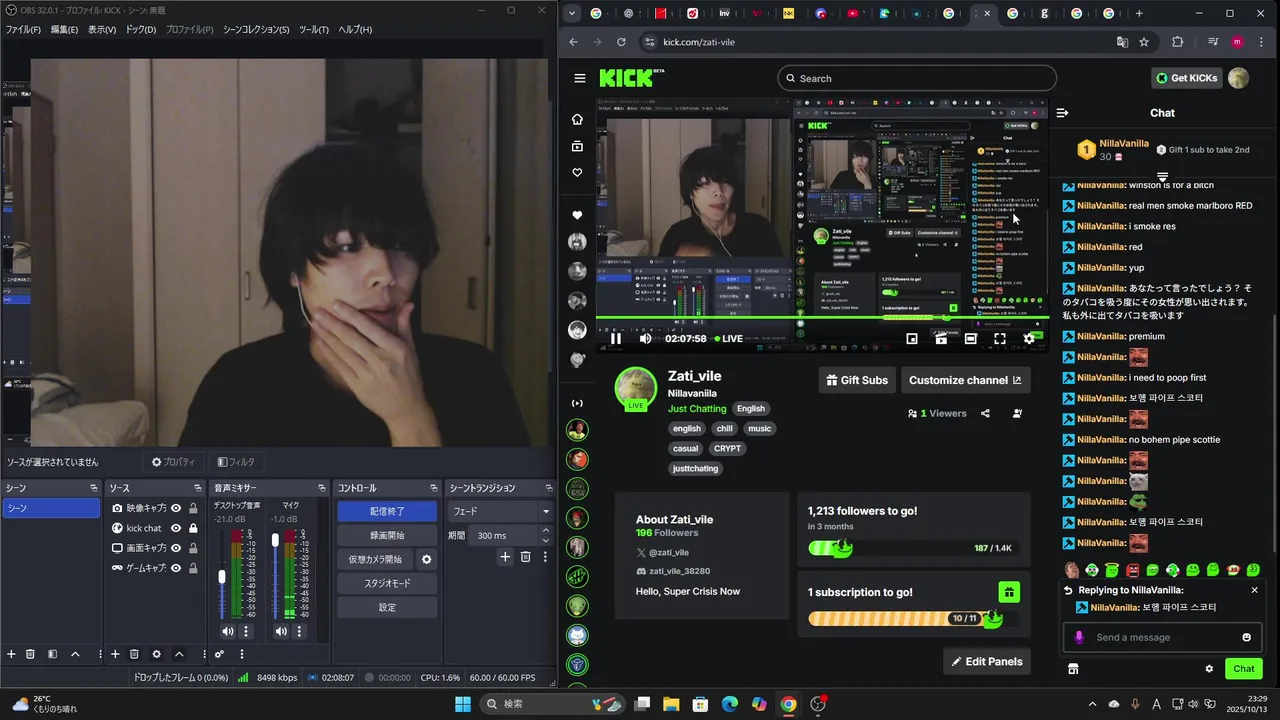This screenshot has width=1280, height=720.
Task: Click 録画開始 to start recording
Action: point(387,535)
